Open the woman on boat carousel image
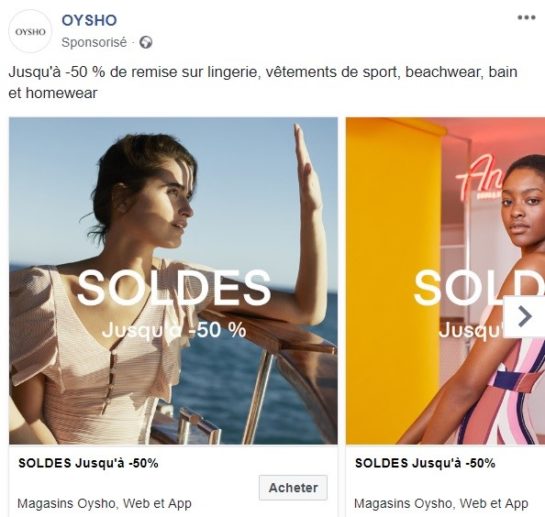 point(173,281)
